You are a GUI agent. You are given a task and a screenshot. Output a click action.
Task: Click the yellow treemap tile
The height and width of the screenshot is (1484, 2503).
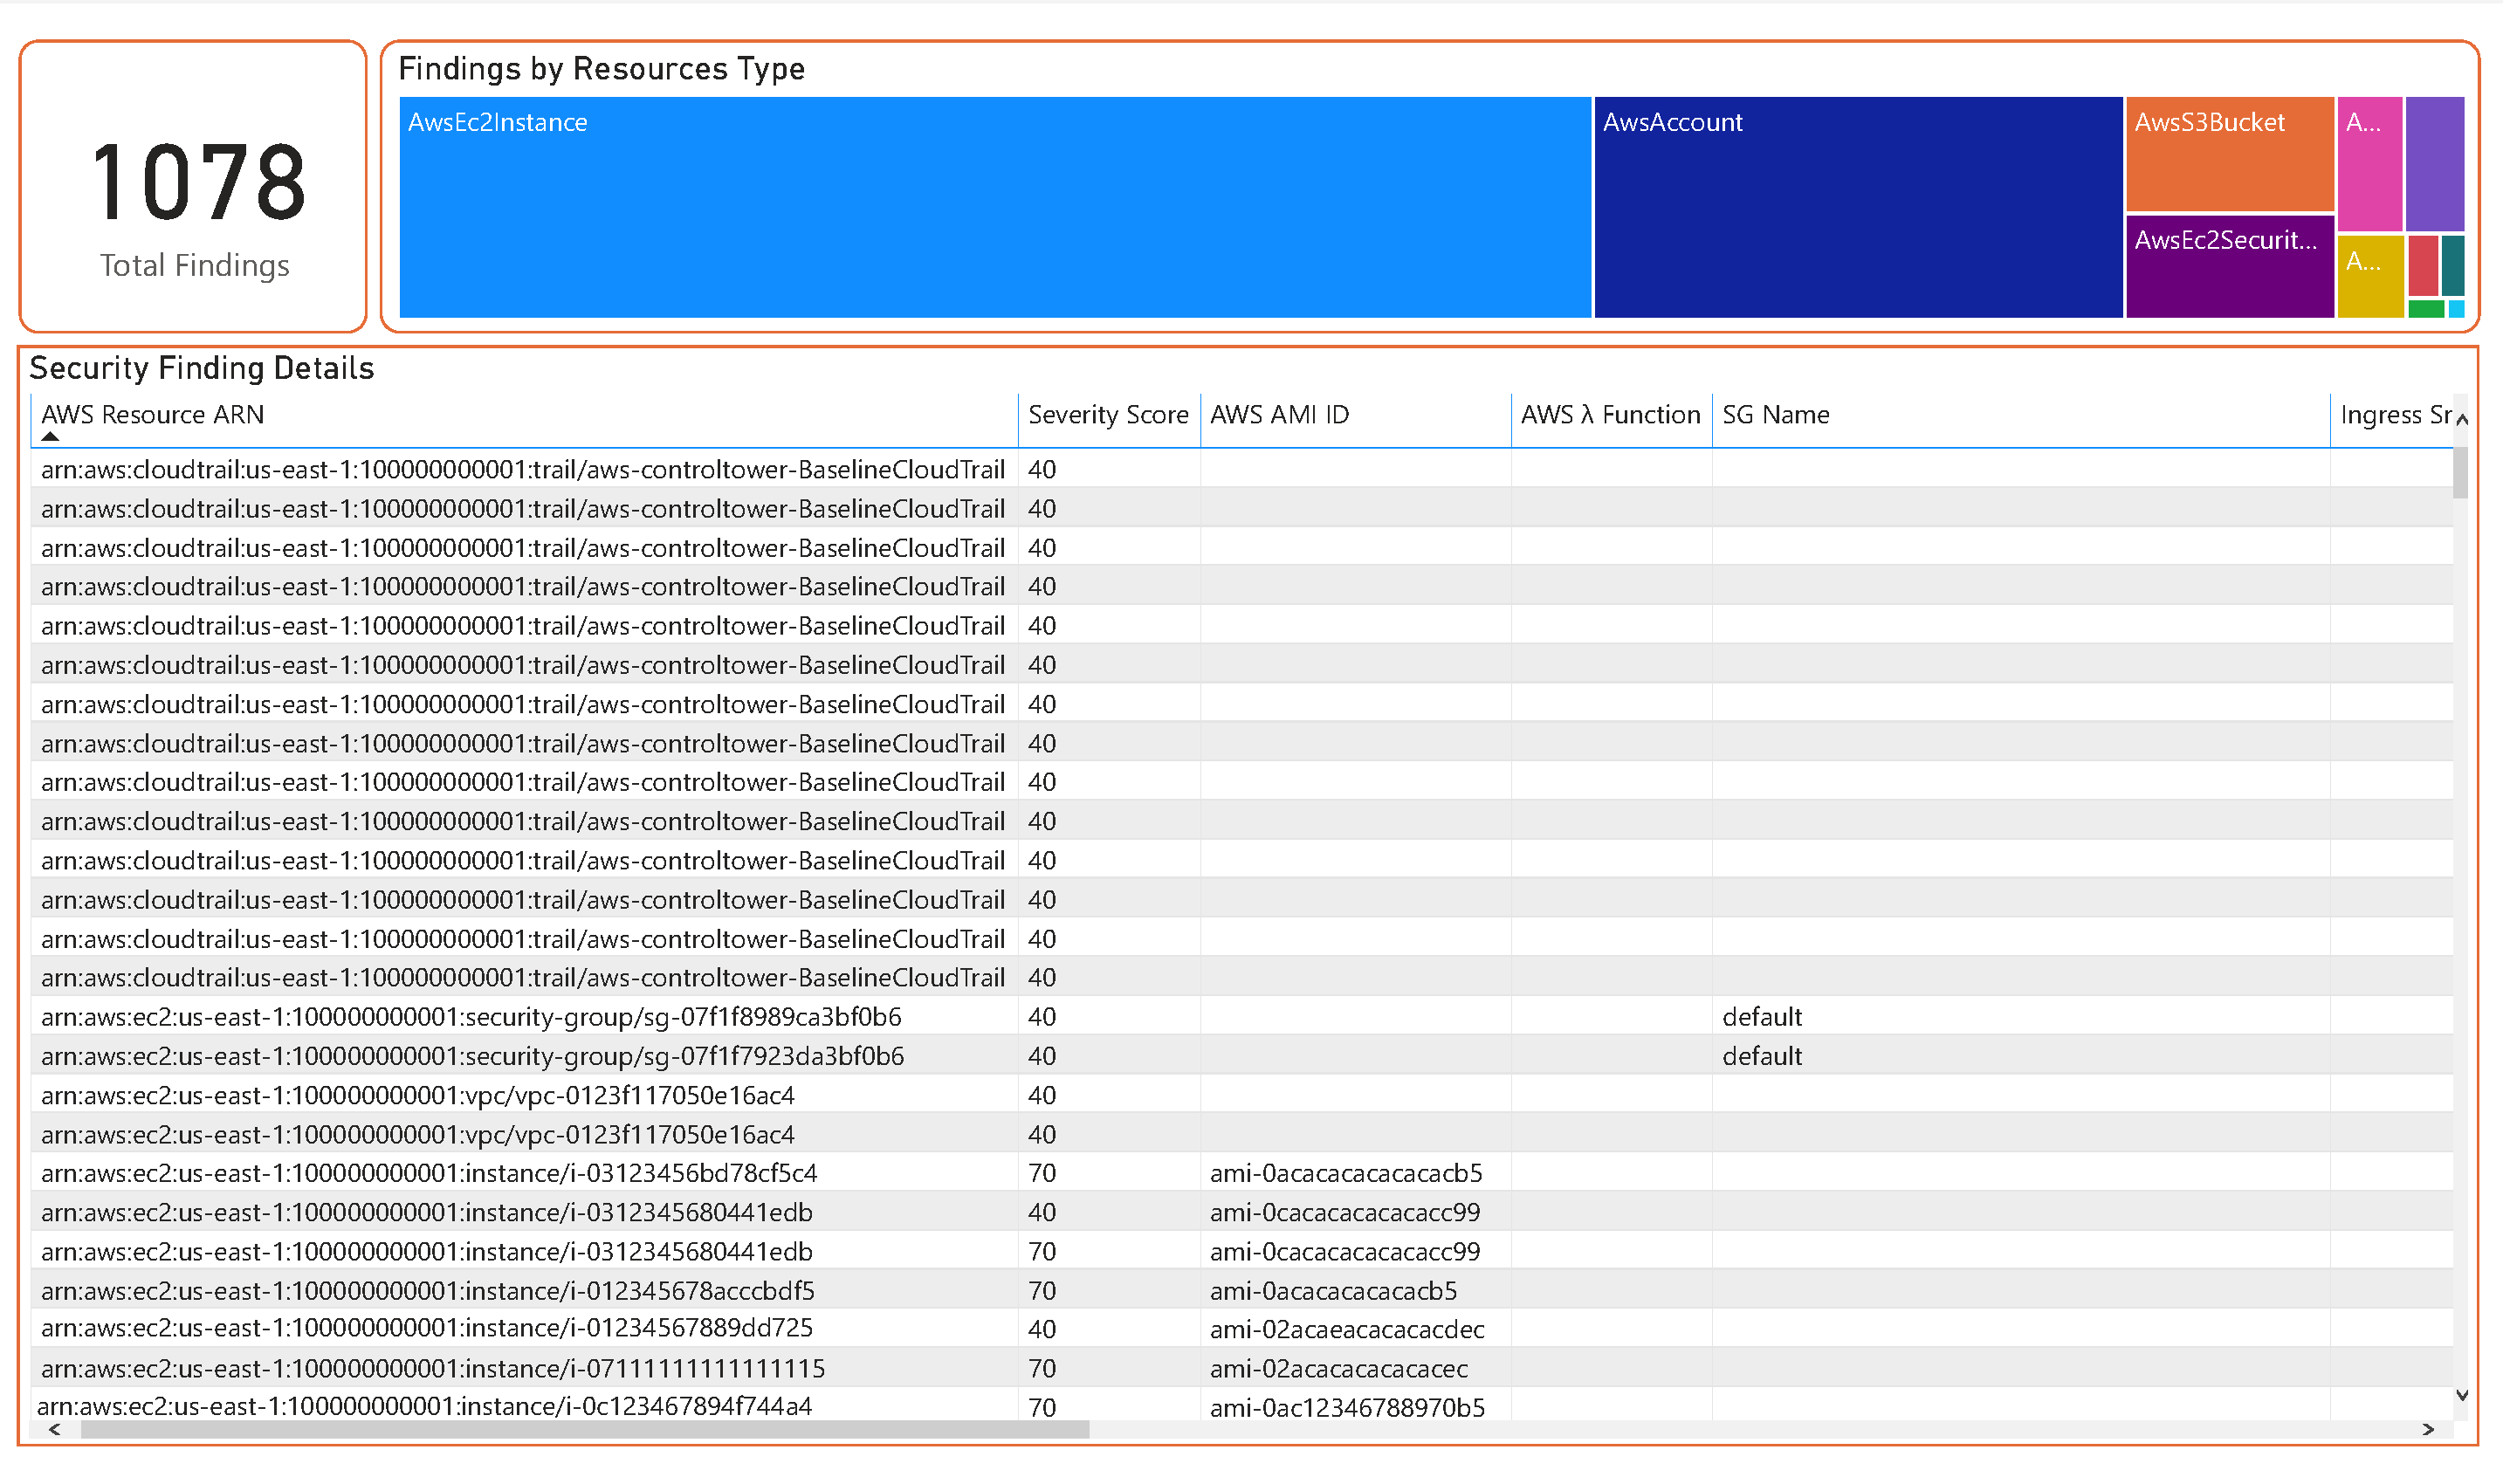click(2369, 276)
